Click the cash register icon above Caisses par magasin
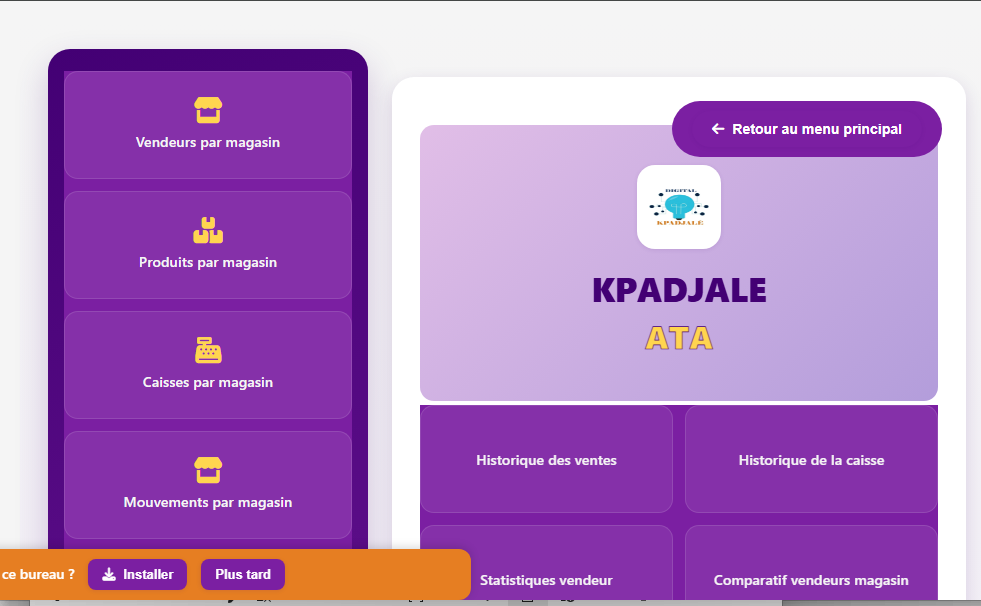This screenshot has width=981, height=606. pos(208,350)
